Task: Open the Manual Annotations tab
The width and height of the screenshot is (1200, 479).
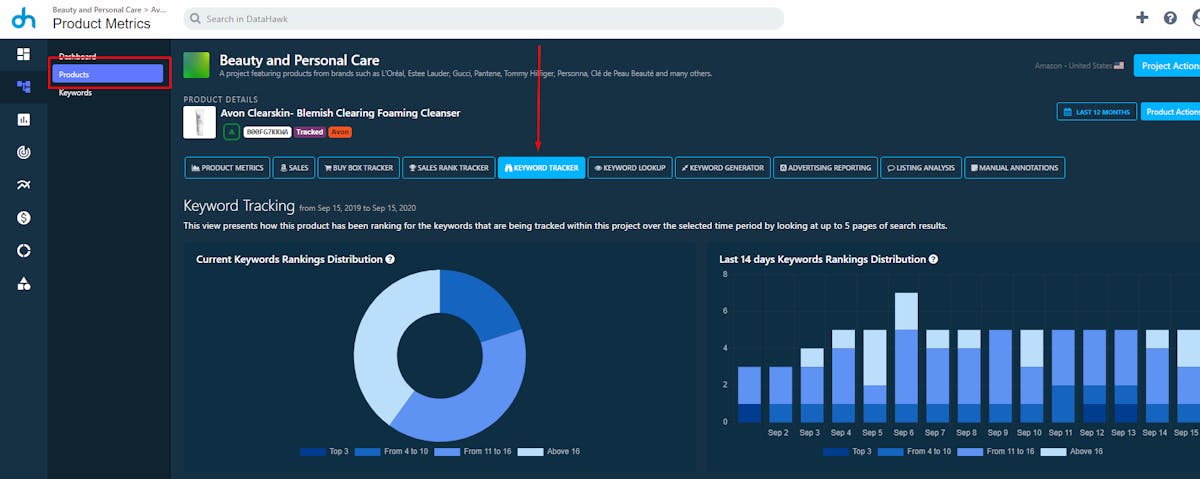Action: pos(1014,168)
